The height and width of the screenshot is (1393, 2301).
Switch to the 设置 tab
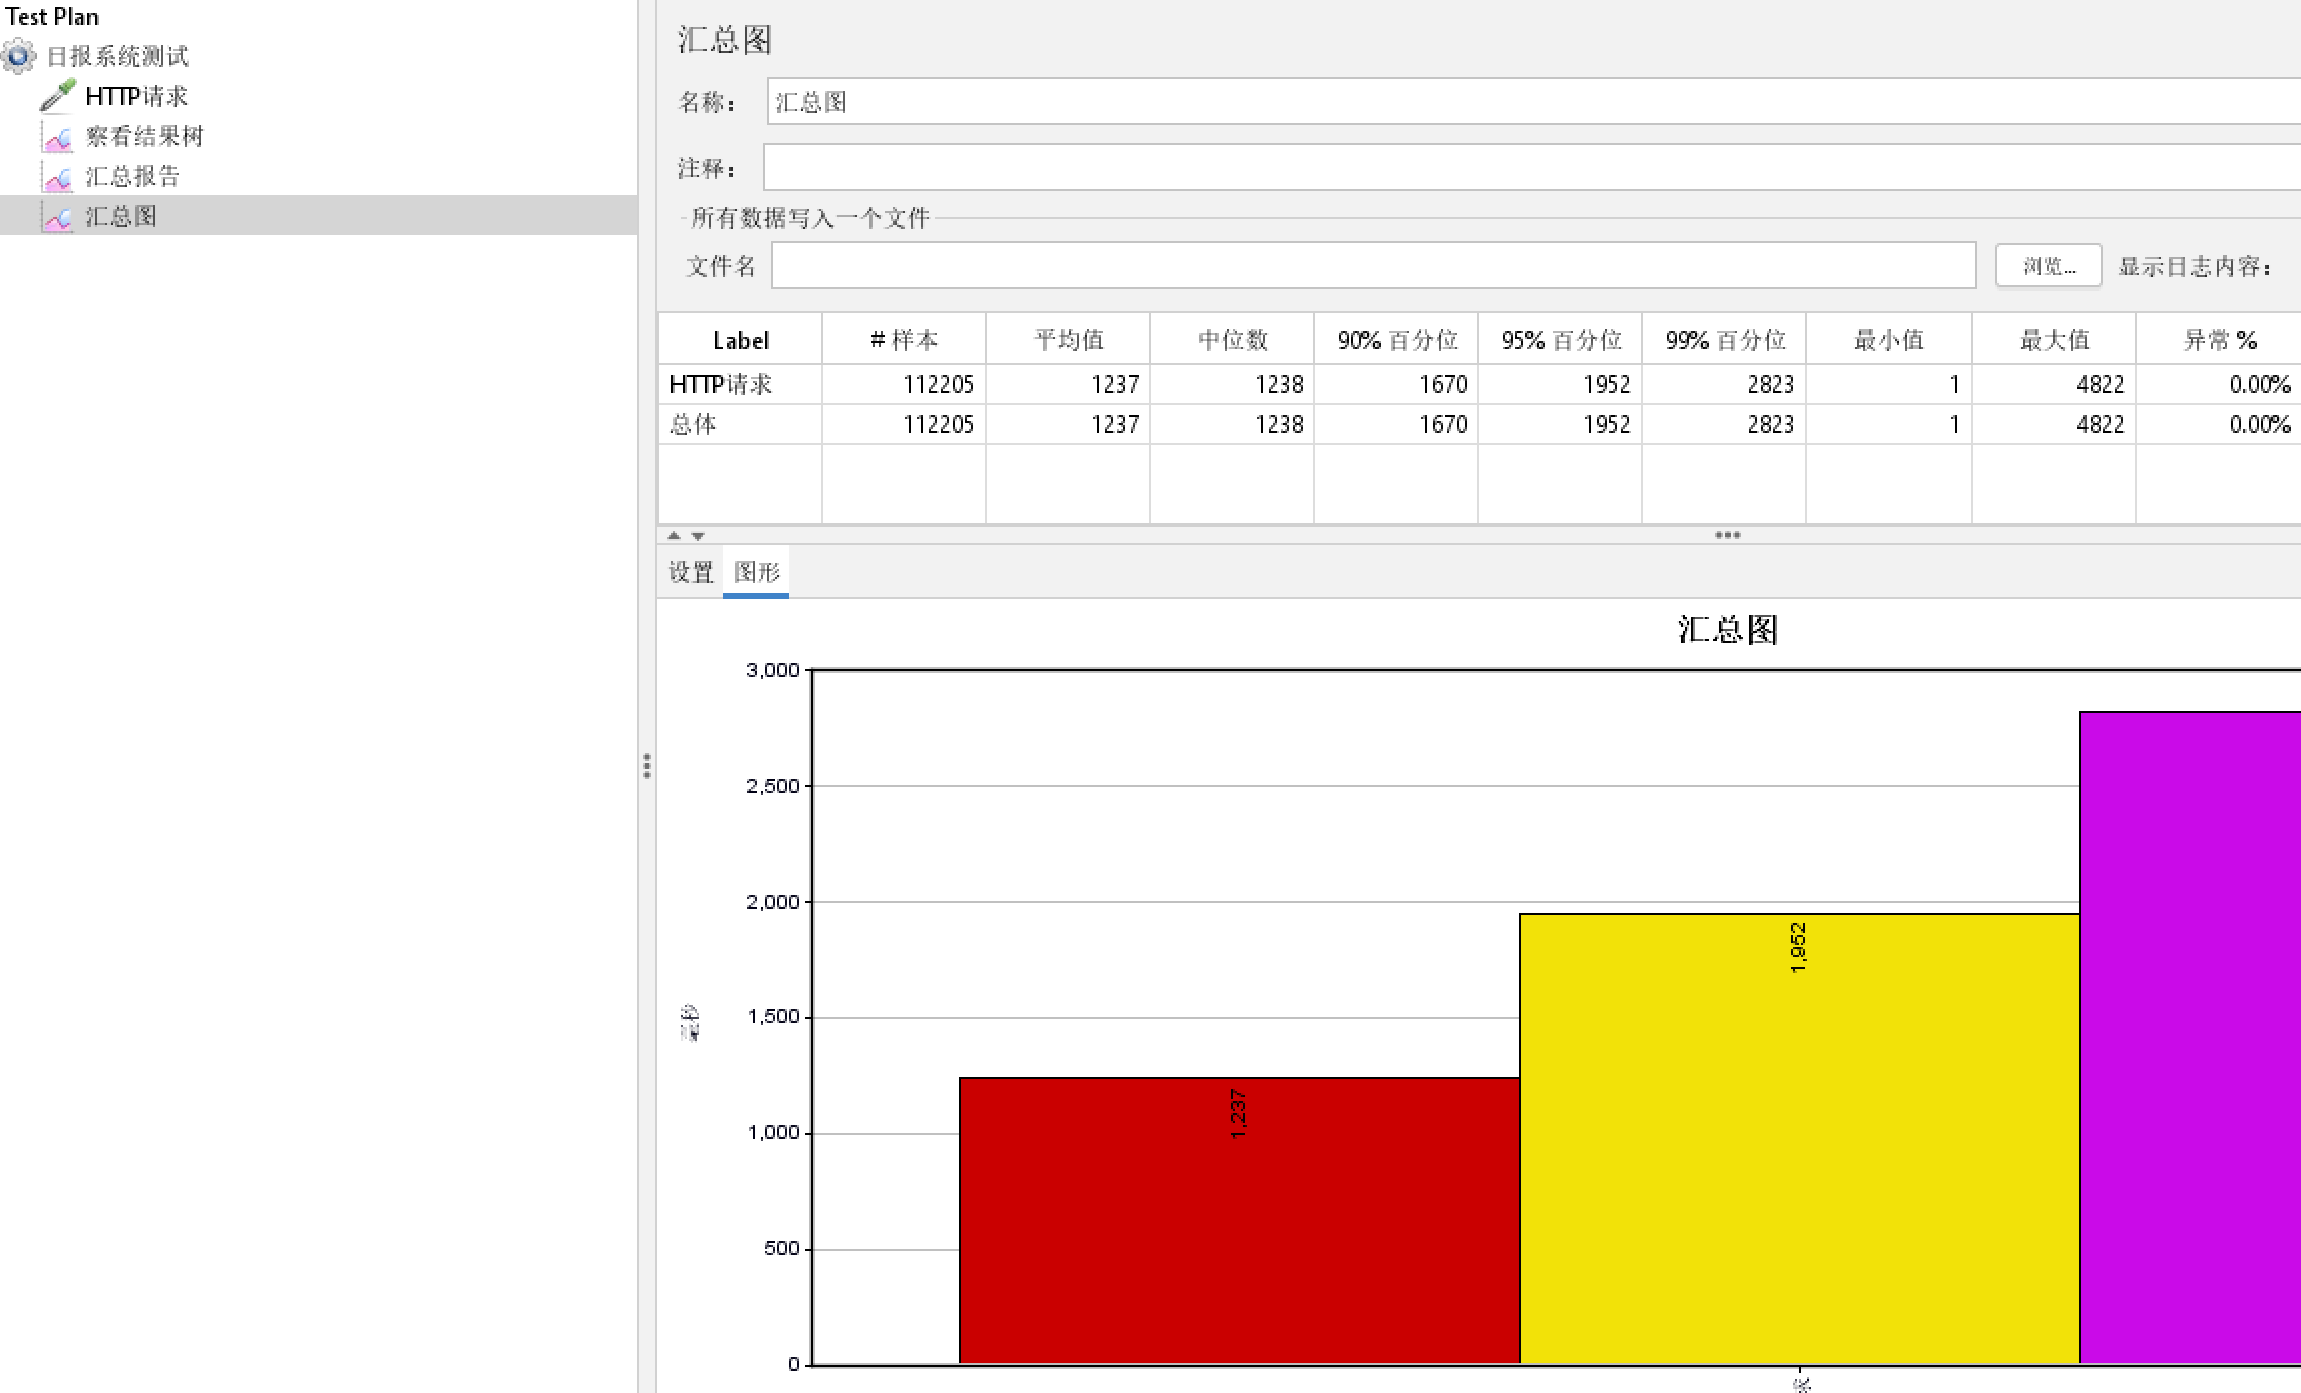[x=691, y=572]
